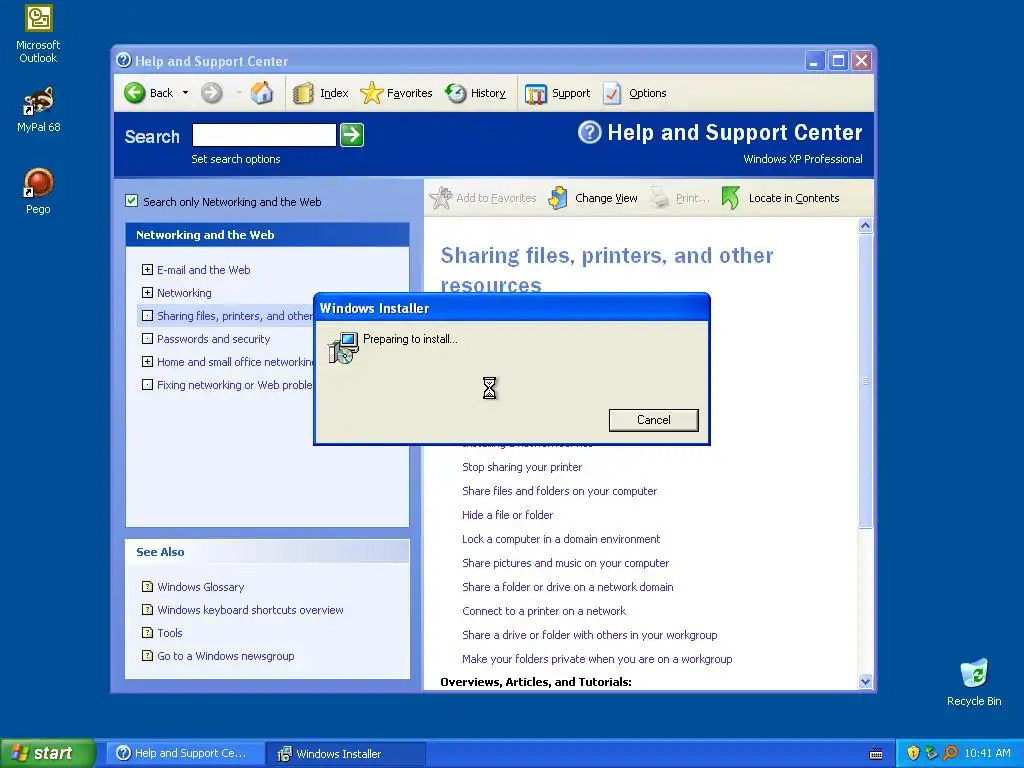Open Connect to a printer on a network
The height and width of the screenshot is (768, 1024).
point(544,611)
